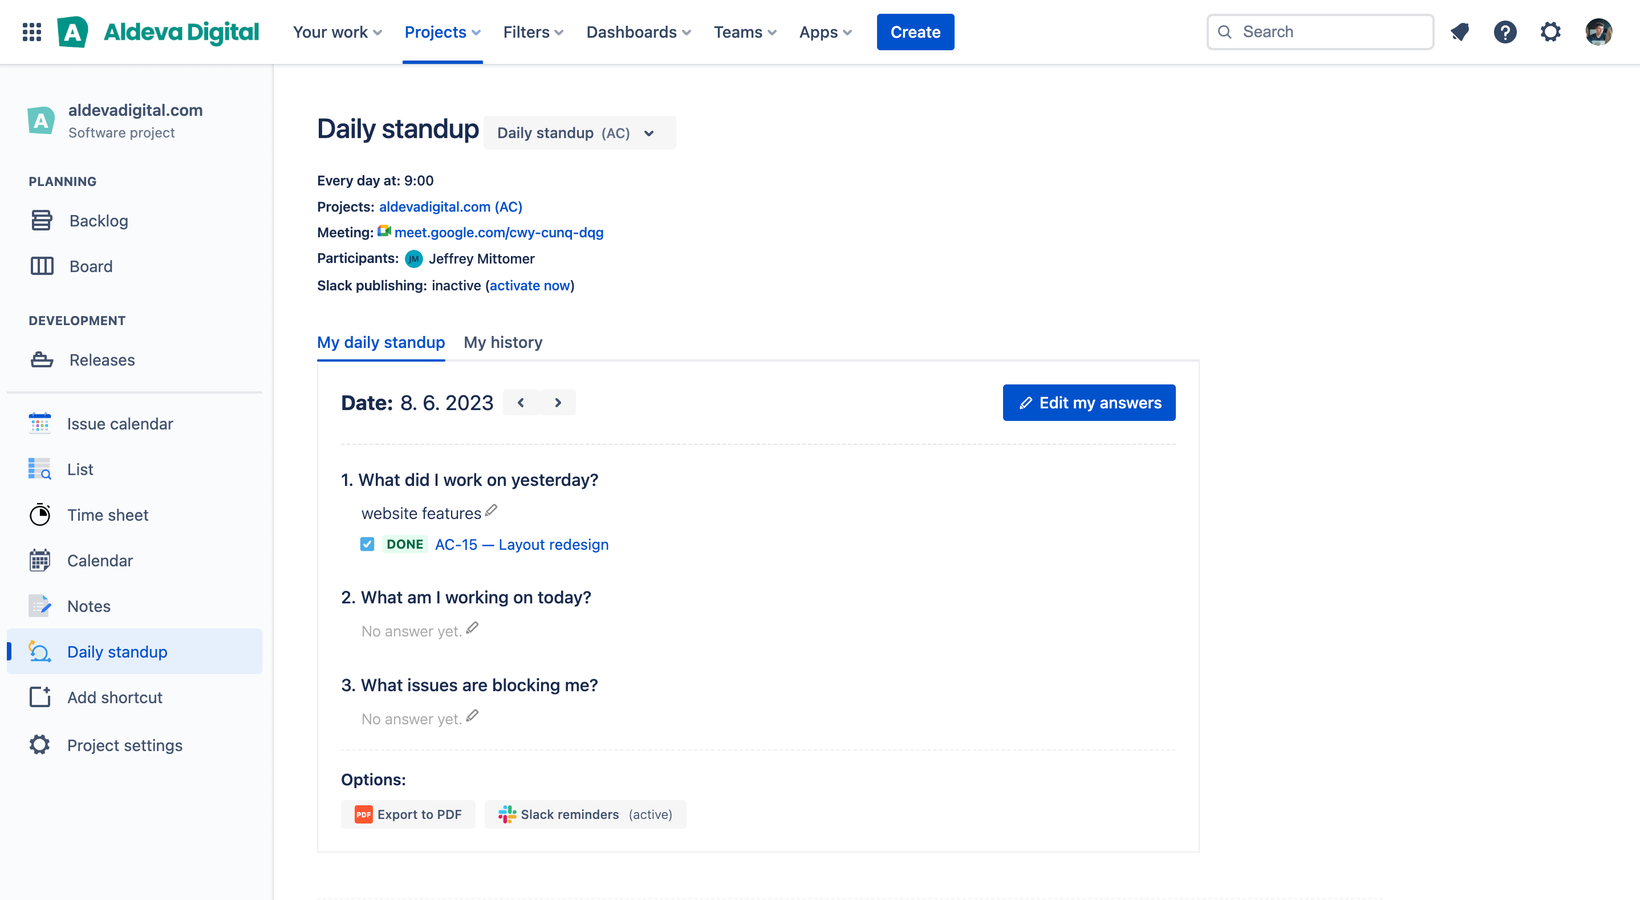This screenshot has width=1640, height=900.
Task: Open the meet.google.com meeting link
Action: click(499, 233)
